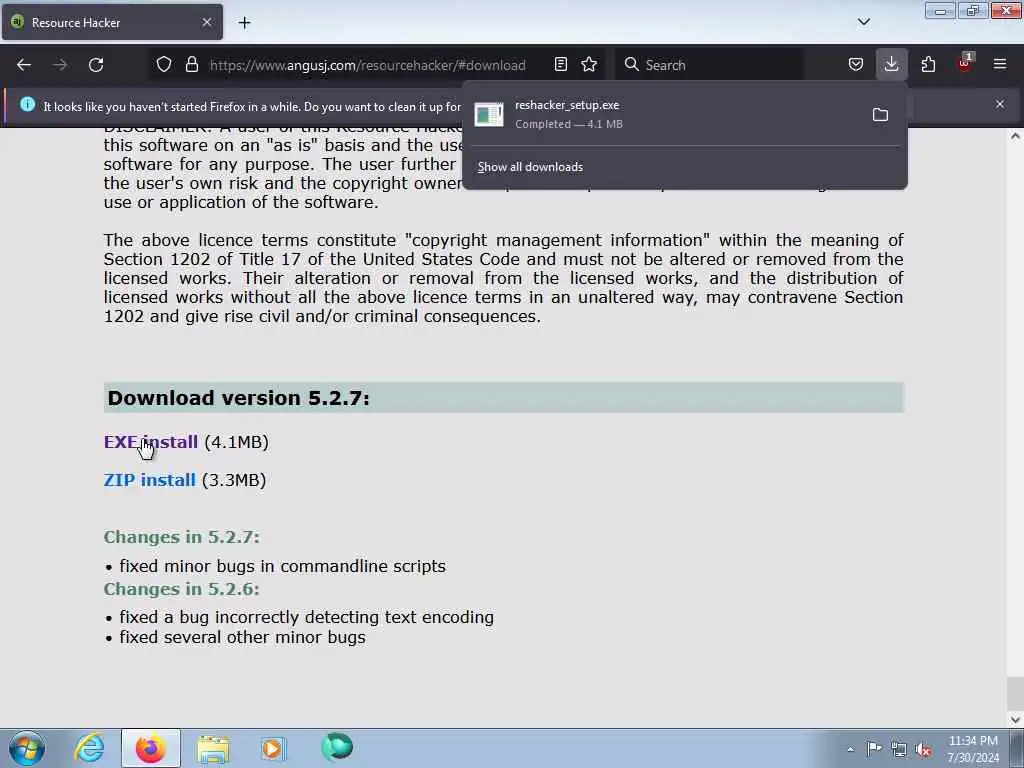The height and width of the screenshot is (768, 1024).
Task: Dismiss the Firefox refresh notification bar
Action: (1000, 104)
